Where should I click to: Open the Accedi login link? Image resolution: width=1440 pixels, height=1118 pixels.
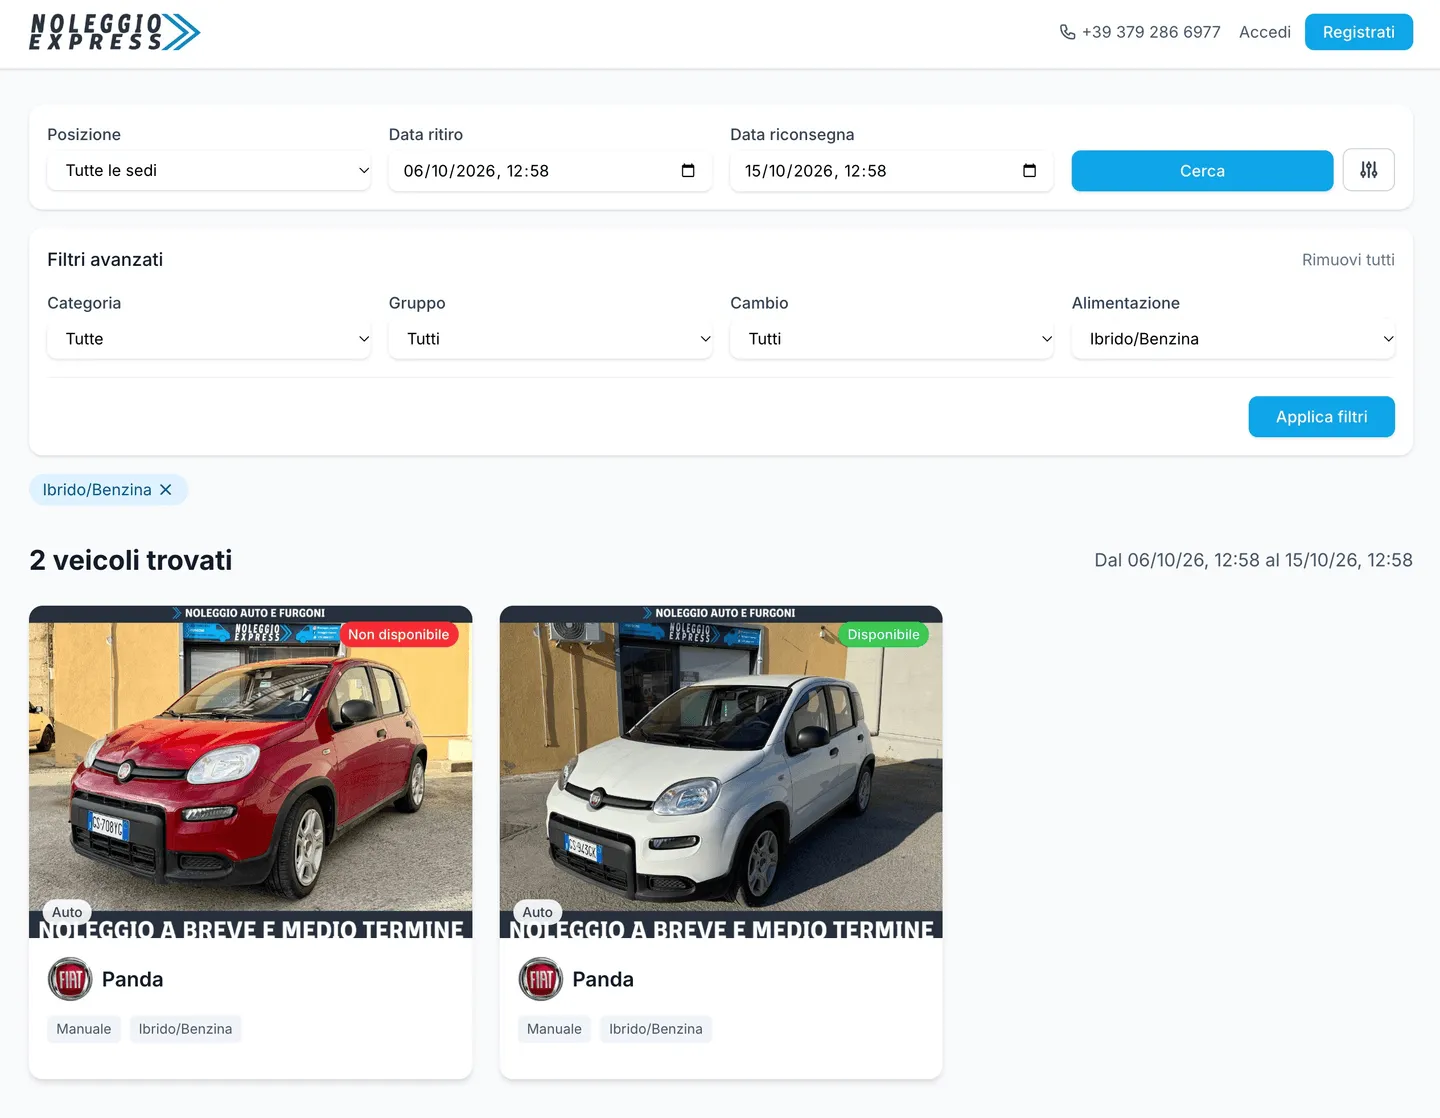(x=1265, y=32)
